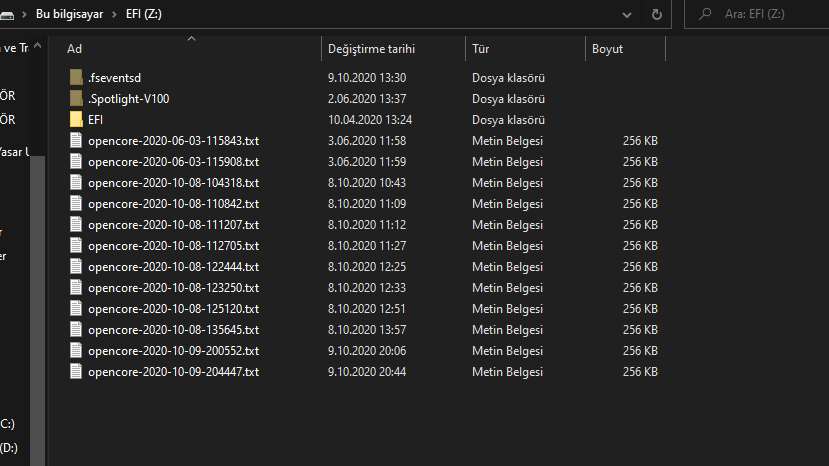Click text file icon for opencore-2020-06-03-115843.txt
829x466 pixels.
pyautogui.click(x=77, y=140)
